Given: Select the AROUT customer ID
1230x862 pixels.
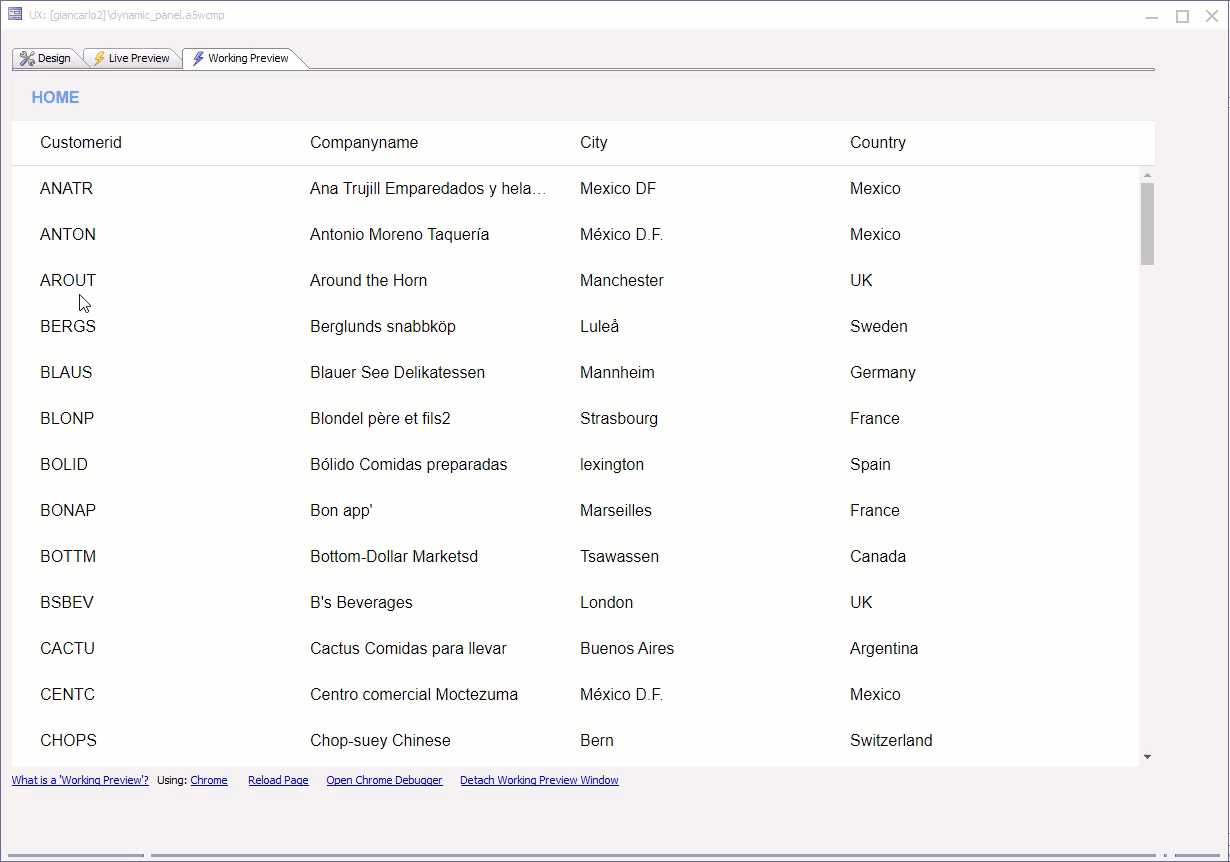Looking at the screenshot, I should coord(68,280).
